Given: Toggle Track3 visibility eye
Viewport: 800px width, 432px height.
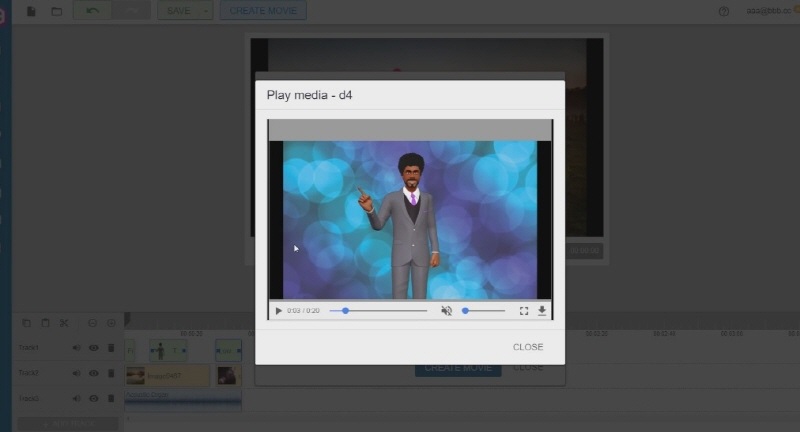Looking at the screenshot, I should coord(94,398).
